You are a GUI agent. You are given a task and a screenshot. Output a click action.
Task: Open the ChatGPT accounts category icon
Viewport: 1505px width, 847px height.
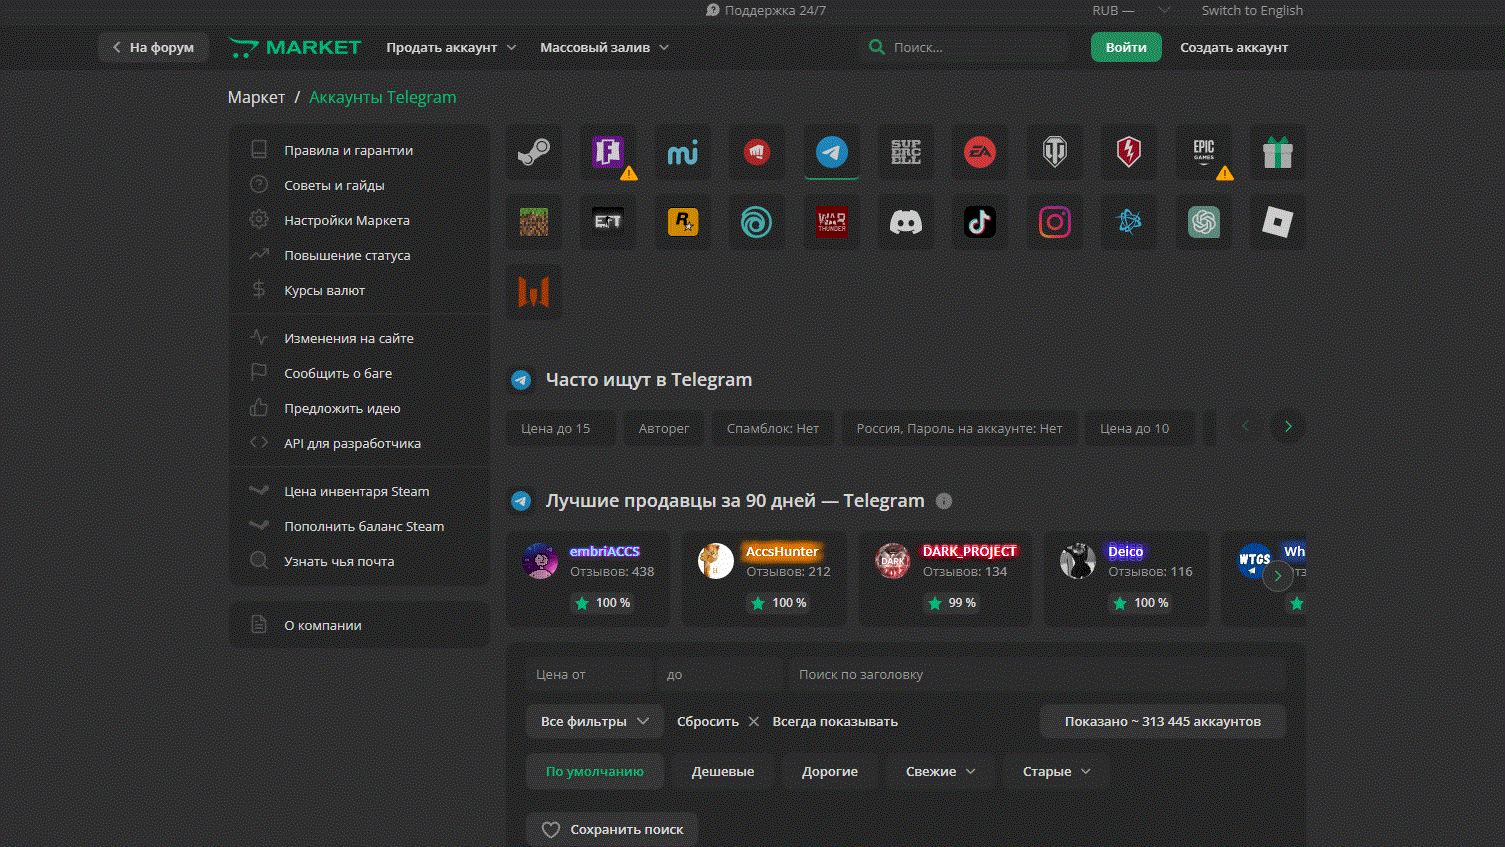coord(1204,222)
